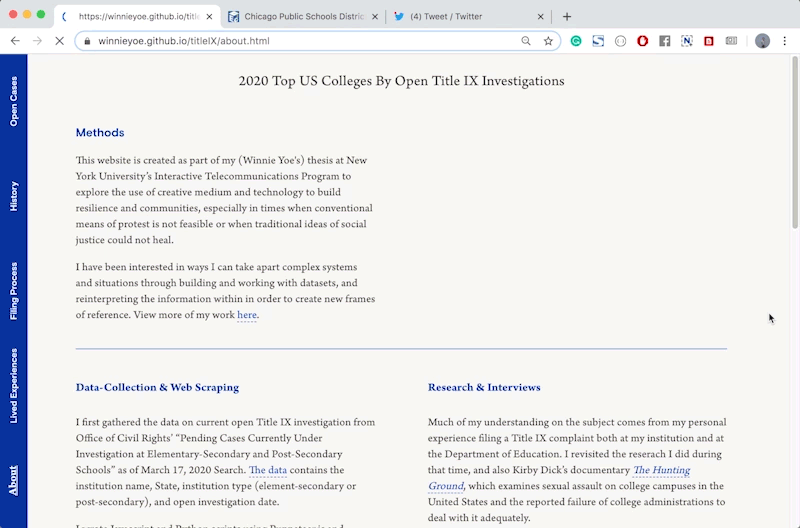Open the zoom magnifier icon in address bar
Viewport: 800px width, 528px height.
coord(526,41)
